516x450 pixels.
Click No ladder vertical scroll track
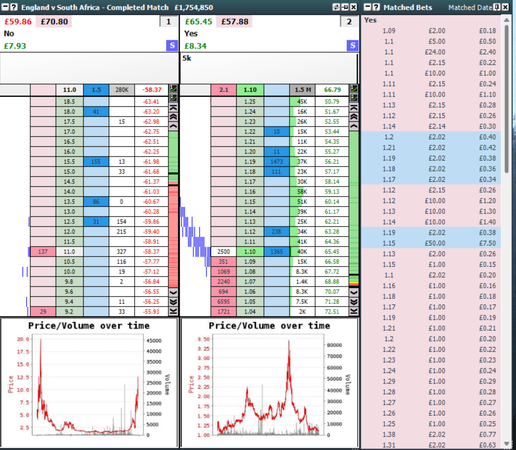pos(174,209)
